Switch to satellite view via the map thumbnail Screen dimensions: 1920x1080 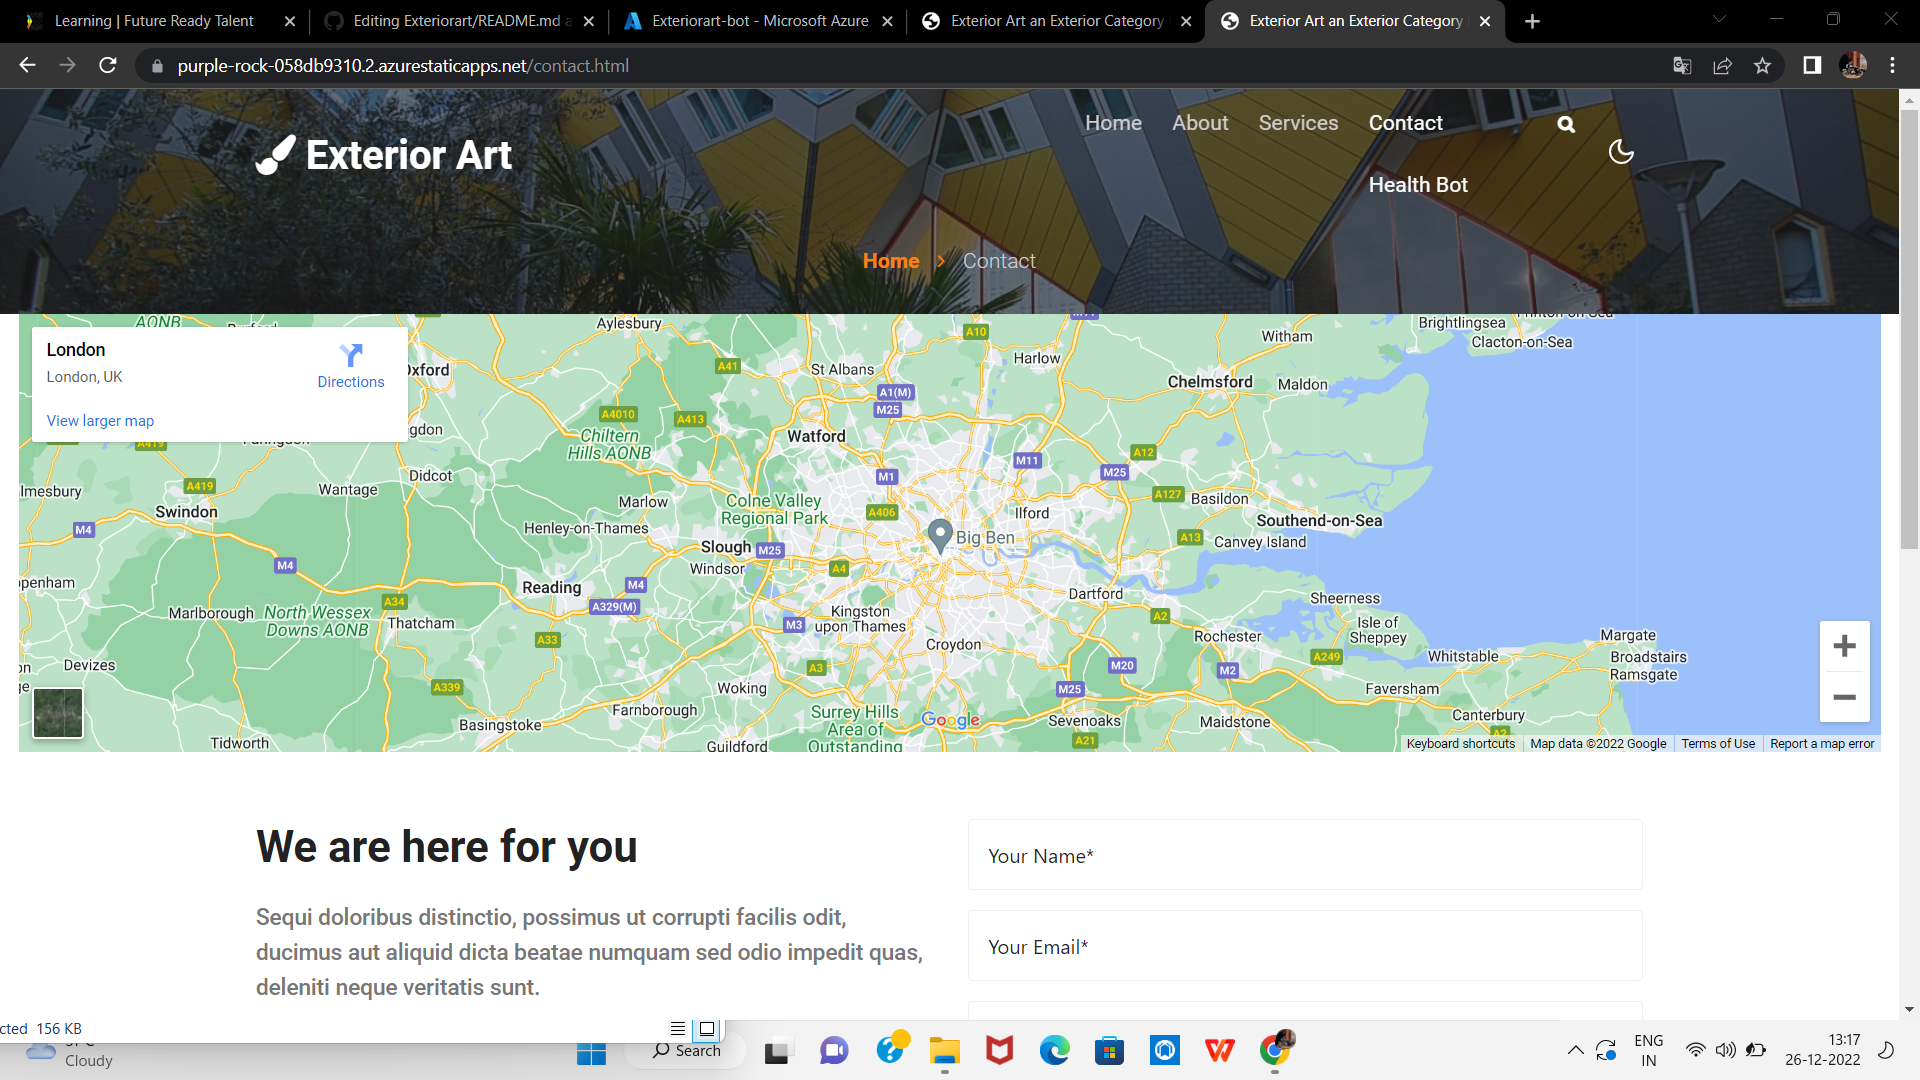[x=58, y=713]
